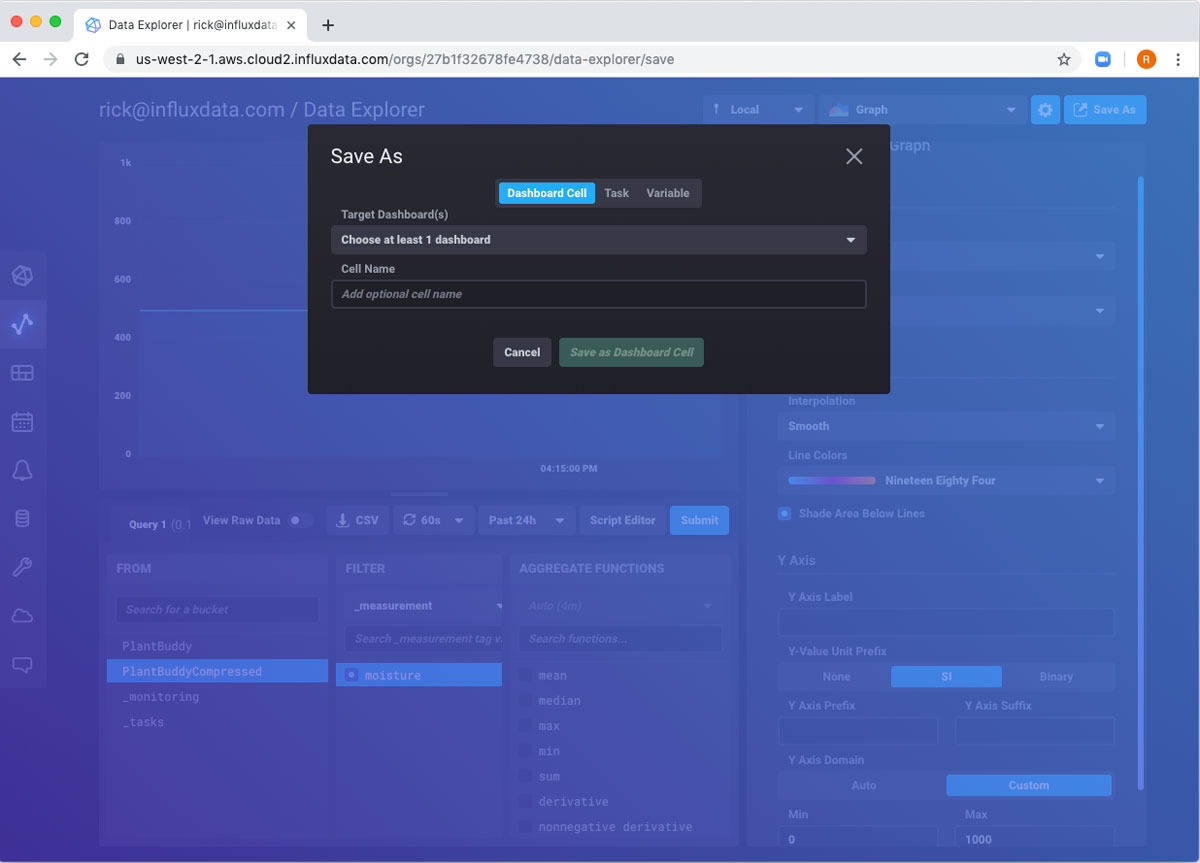Screen dimensions: 1200x863
Task: Bookmark page with the star icon
Action: tap(1064, 59)
